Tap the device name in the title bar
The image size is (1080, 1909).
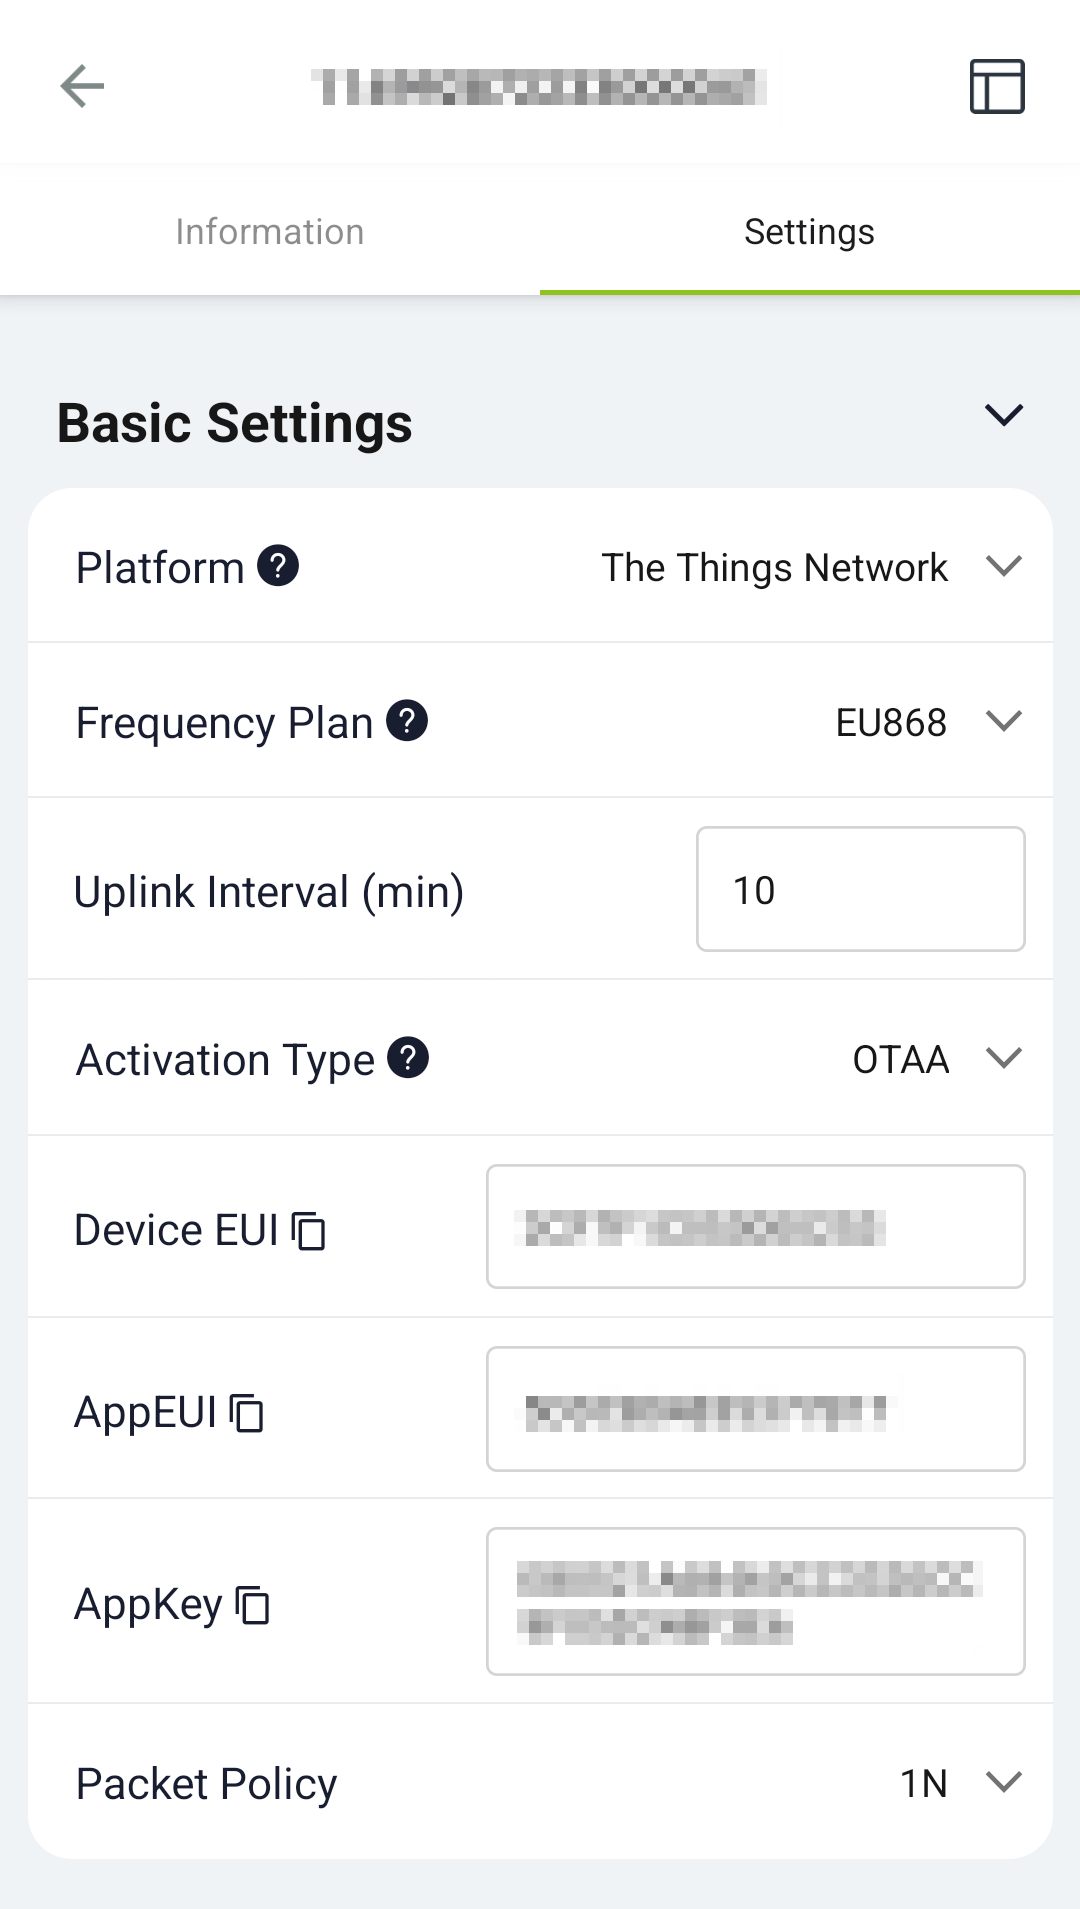pos(540,88)
